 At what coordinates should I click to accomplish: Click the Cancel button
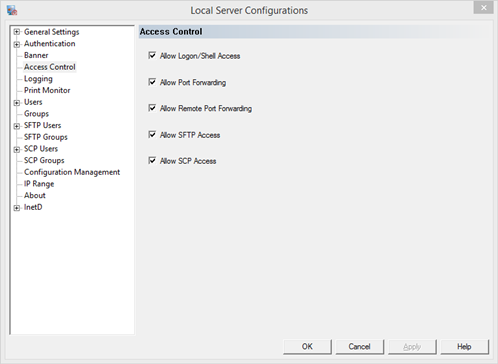[360, 347]
